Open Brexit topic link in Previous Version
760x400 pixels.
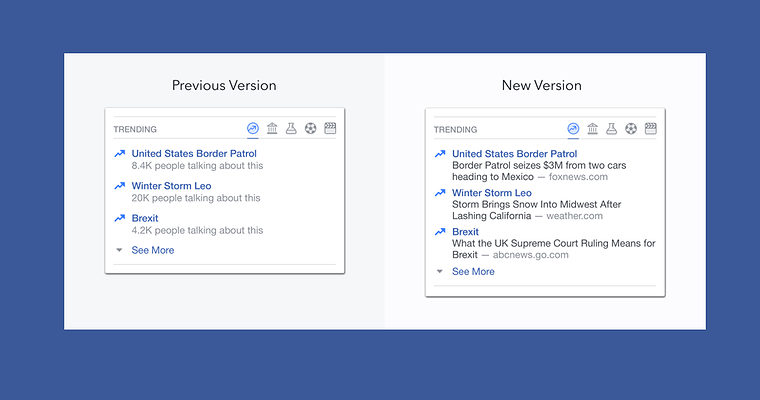coord(145,218)
